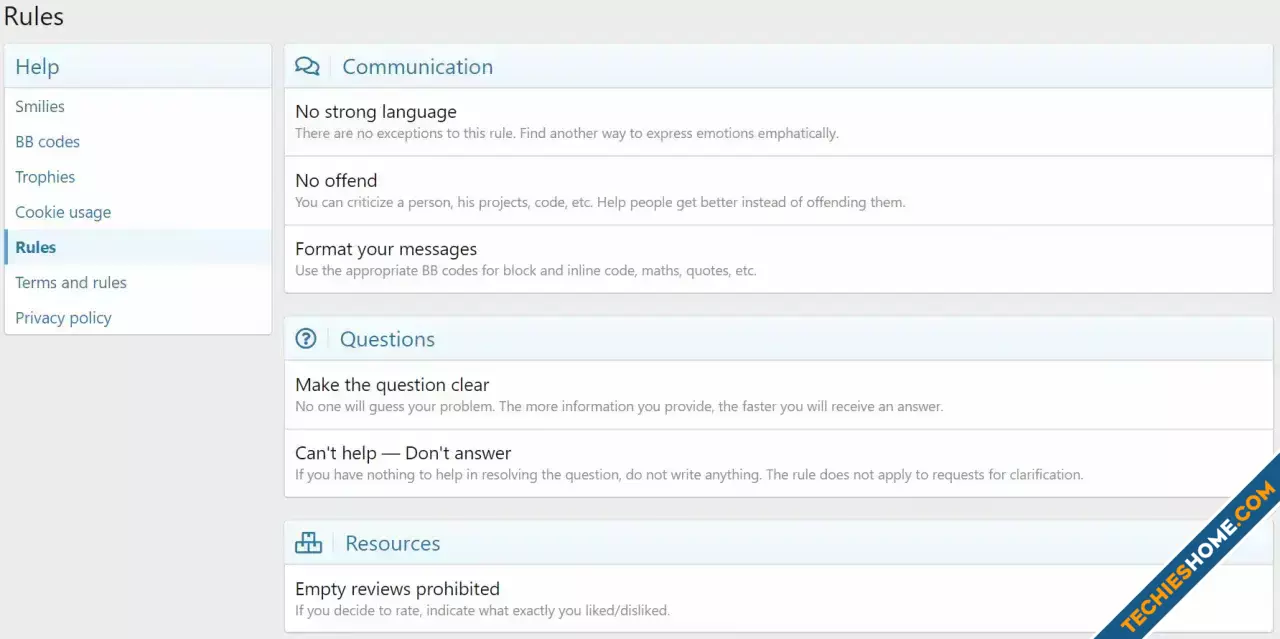Image resolution: width=1280 pixels, height=639 pixels.
Task: Select the Rules sidebar item
Action: (138, 247)
